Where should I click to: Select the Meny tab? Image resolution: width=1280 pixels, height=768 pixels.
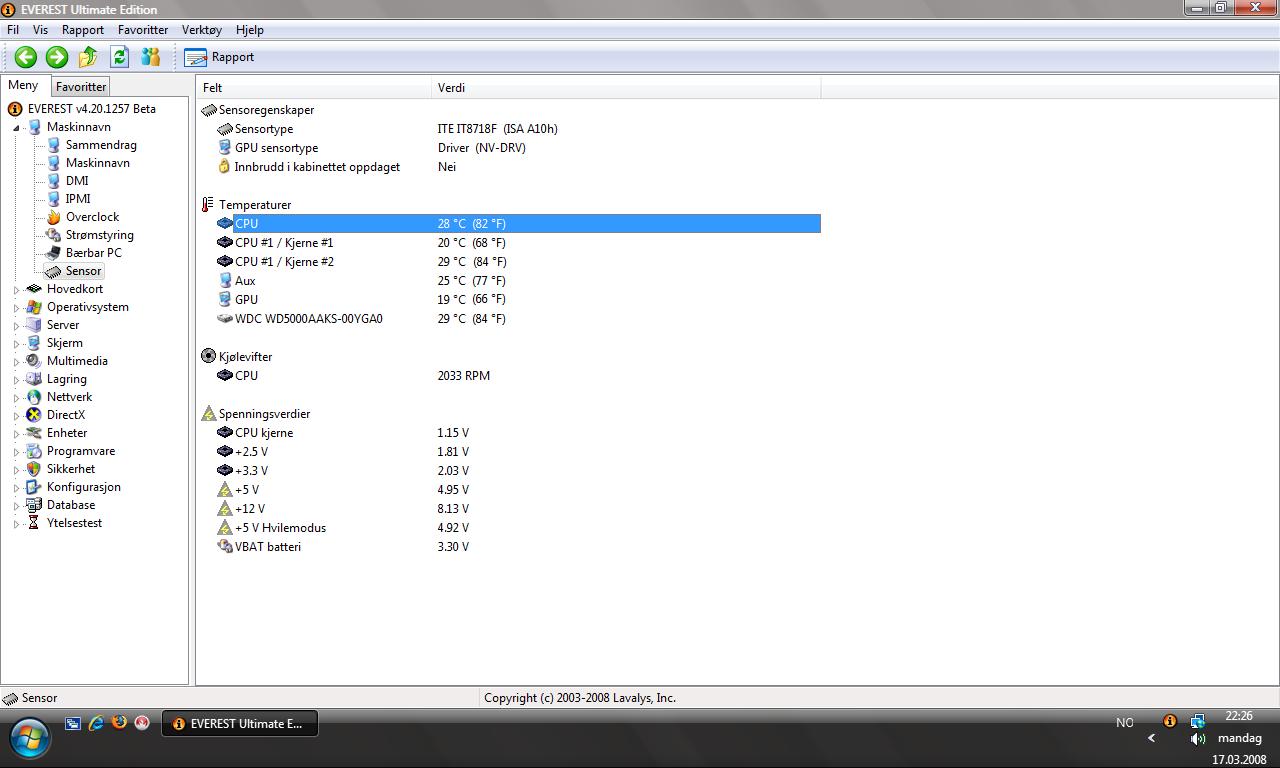(x=24, y=86)
